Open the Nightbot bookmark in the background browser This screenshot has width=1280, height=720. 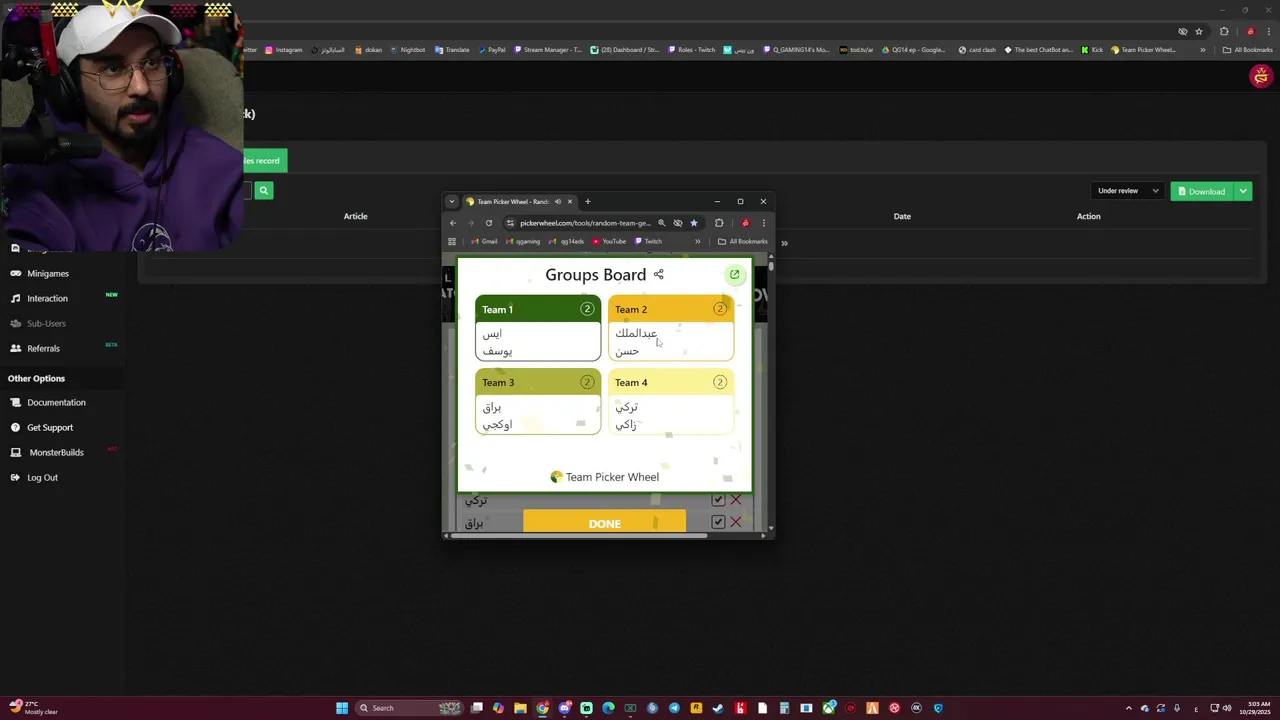[x=407, y=50]
